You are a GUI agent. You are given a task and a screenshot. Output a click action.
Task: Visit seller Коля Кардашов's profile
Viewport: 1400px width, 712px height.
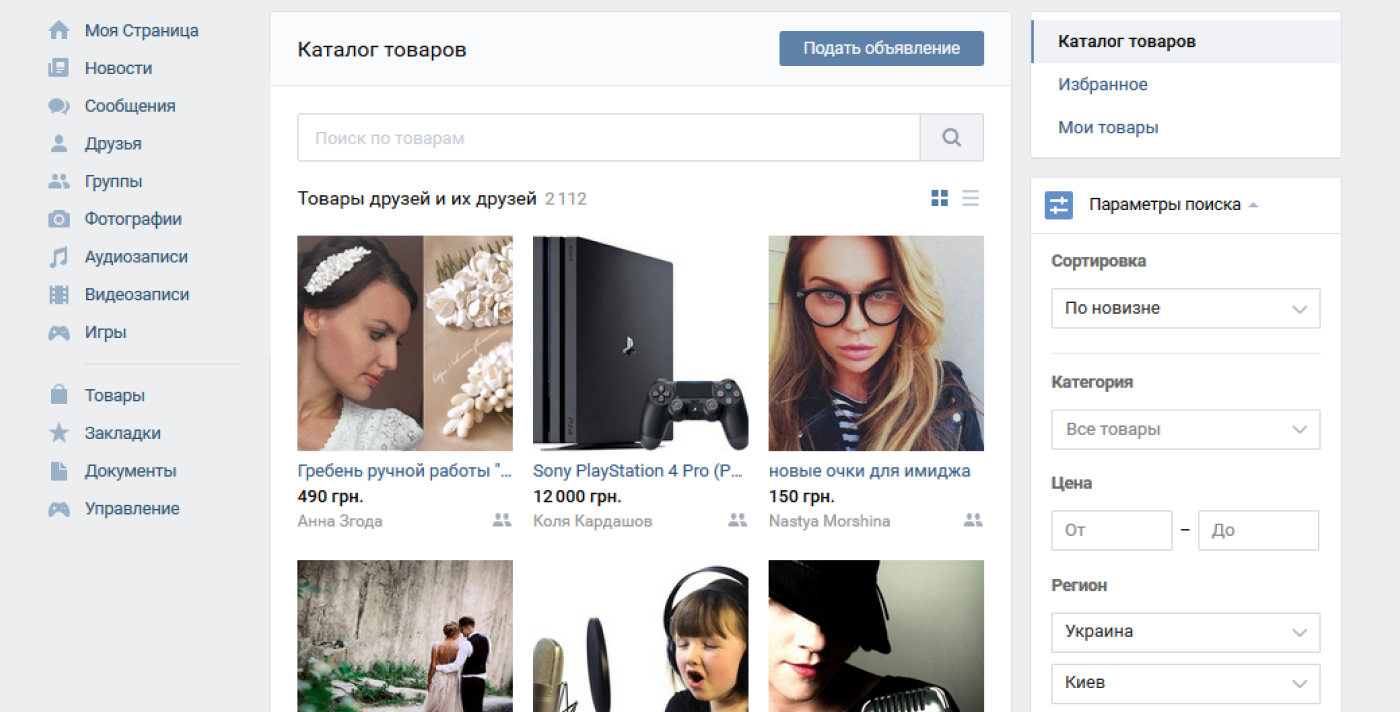[592, 521]
